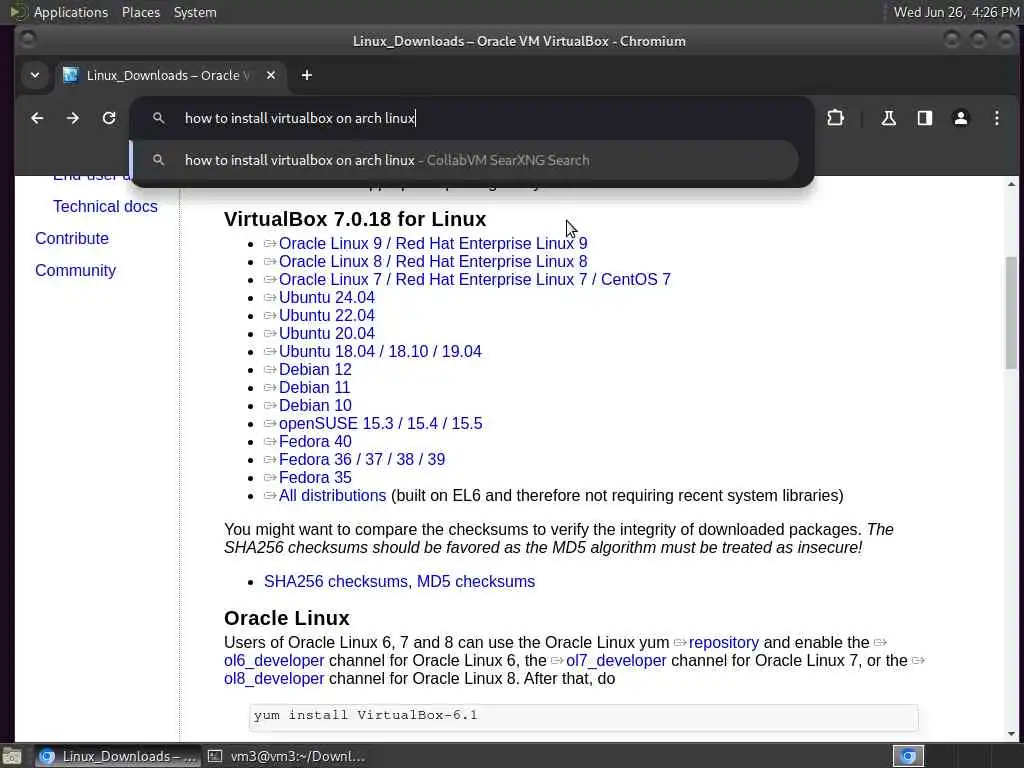Viewport: 1024px width, 768px height.
Task: Open the Places menu
Action: click(x=141, y=12)
